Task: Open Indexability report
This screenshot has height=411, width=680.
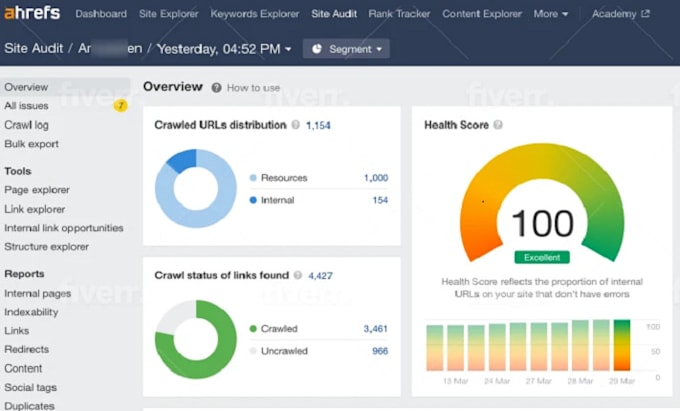Action: 31,312
